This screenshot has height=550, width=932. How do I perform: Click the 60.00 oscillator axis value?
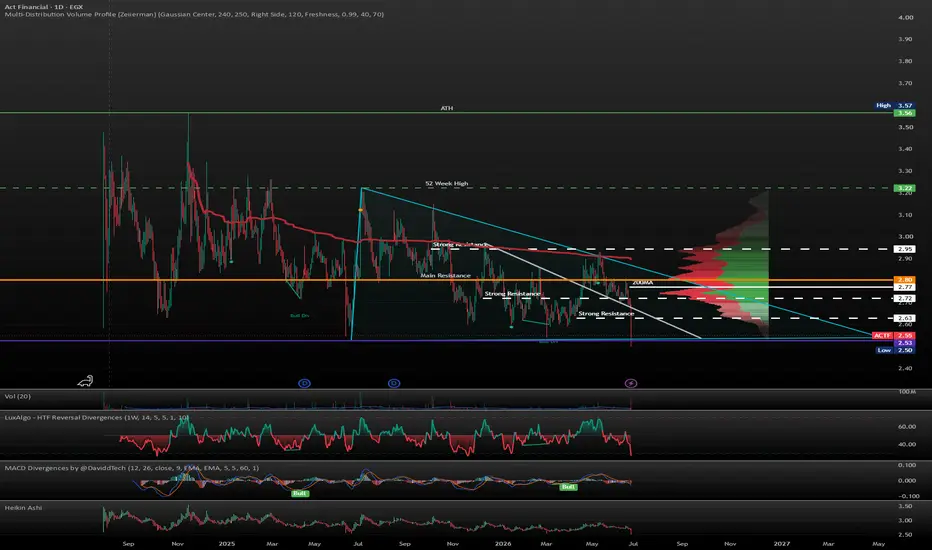tap(907, 426)
